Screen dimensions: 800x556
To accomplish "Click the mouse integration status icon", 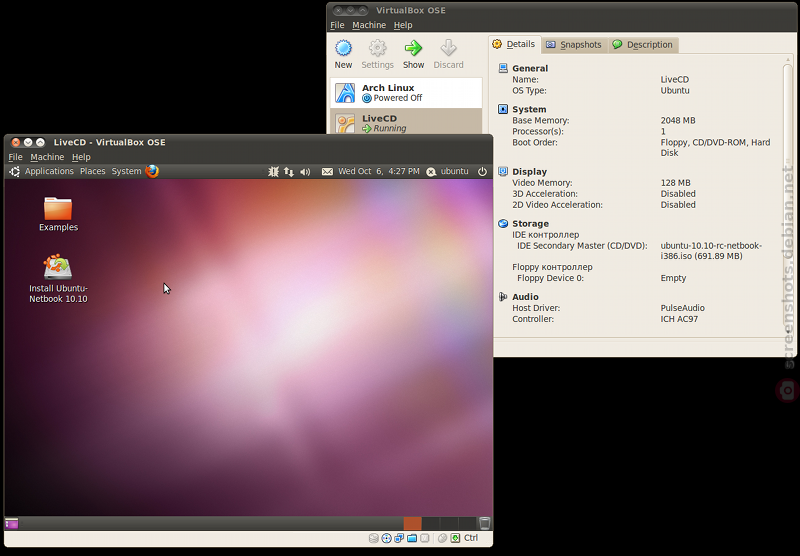I will [x=442, y=538].
